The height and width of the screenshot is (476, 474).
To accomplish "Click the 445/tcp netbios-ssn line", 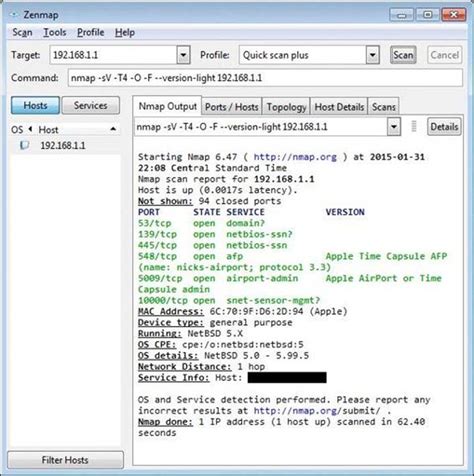I will (212, 245).
